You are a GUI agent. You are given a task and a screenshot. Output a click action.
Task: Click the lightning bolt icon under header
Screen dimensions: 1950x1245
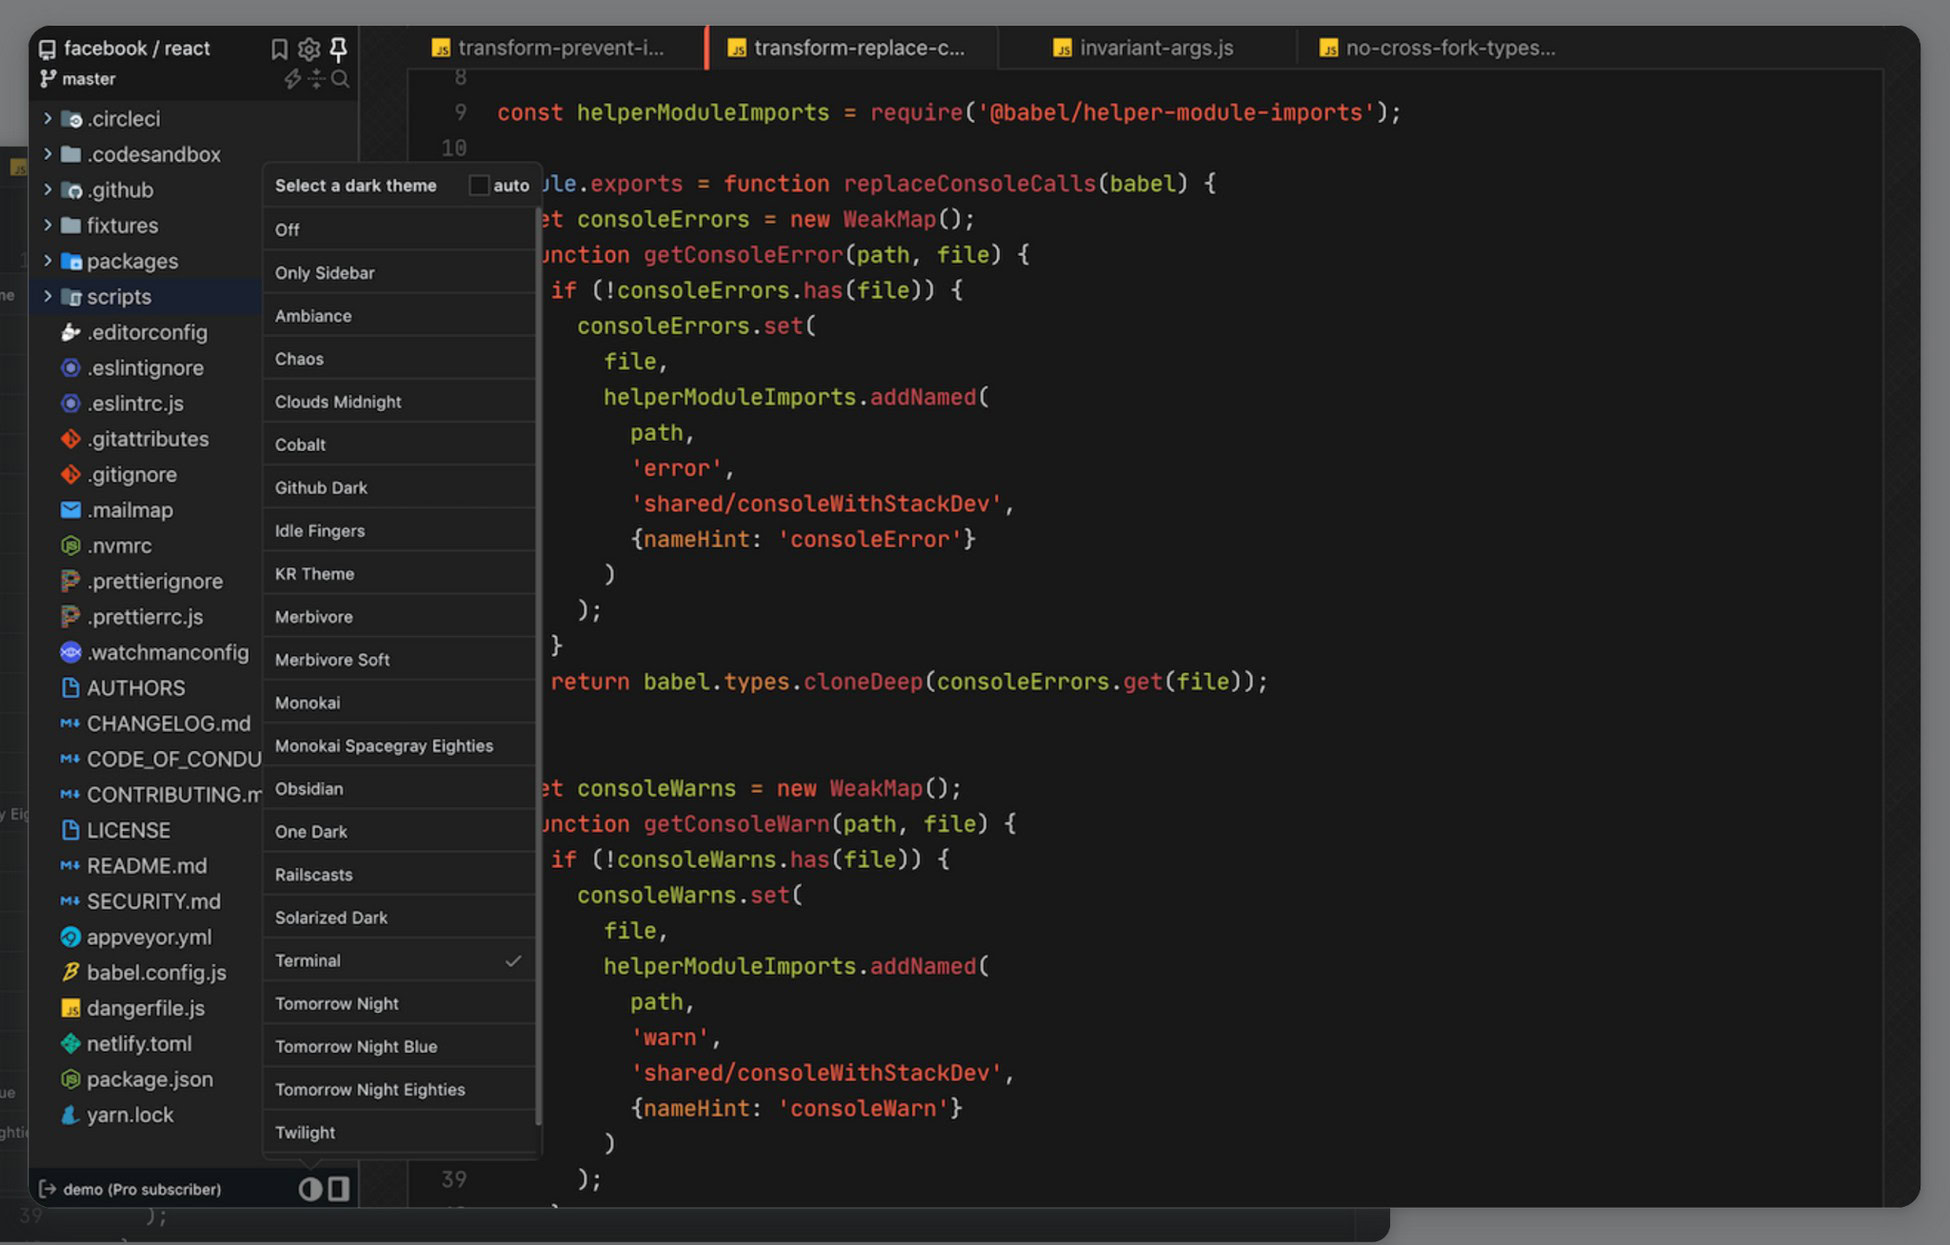[292, 79]
